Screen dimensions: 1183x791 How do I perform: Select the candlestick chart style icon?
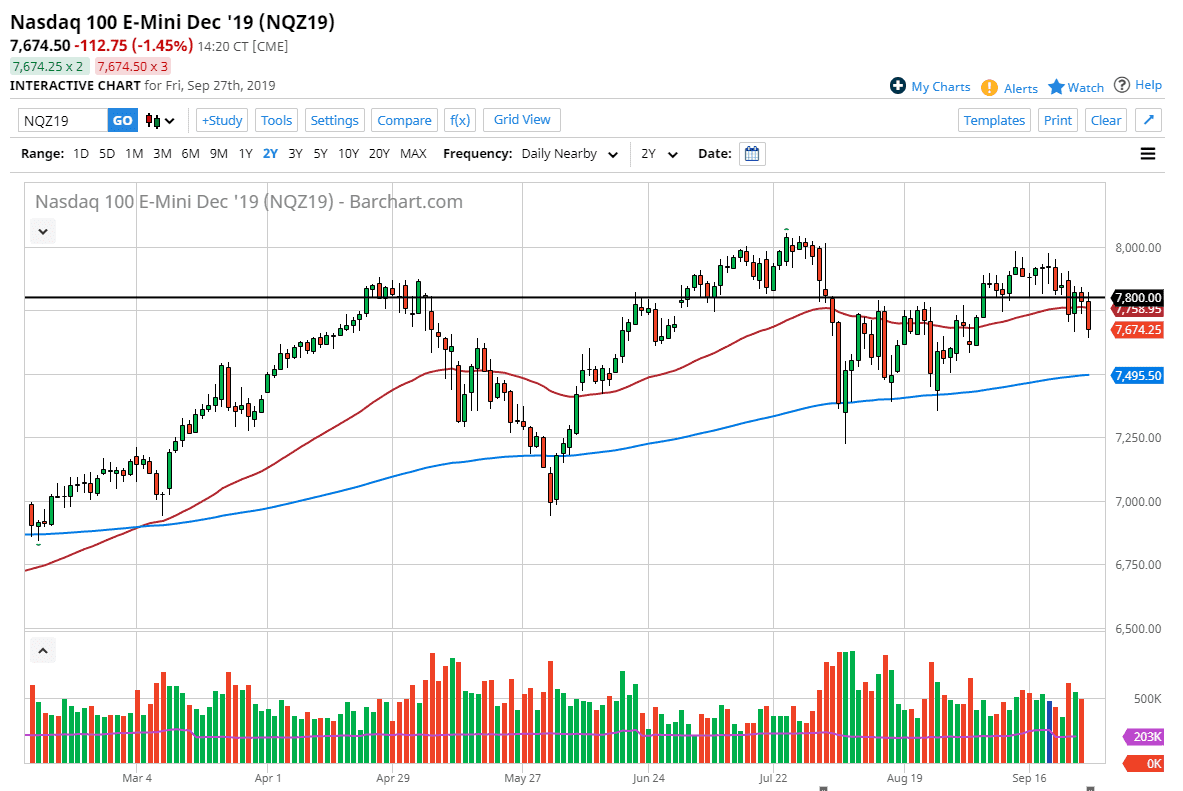[x=153, y=120]
